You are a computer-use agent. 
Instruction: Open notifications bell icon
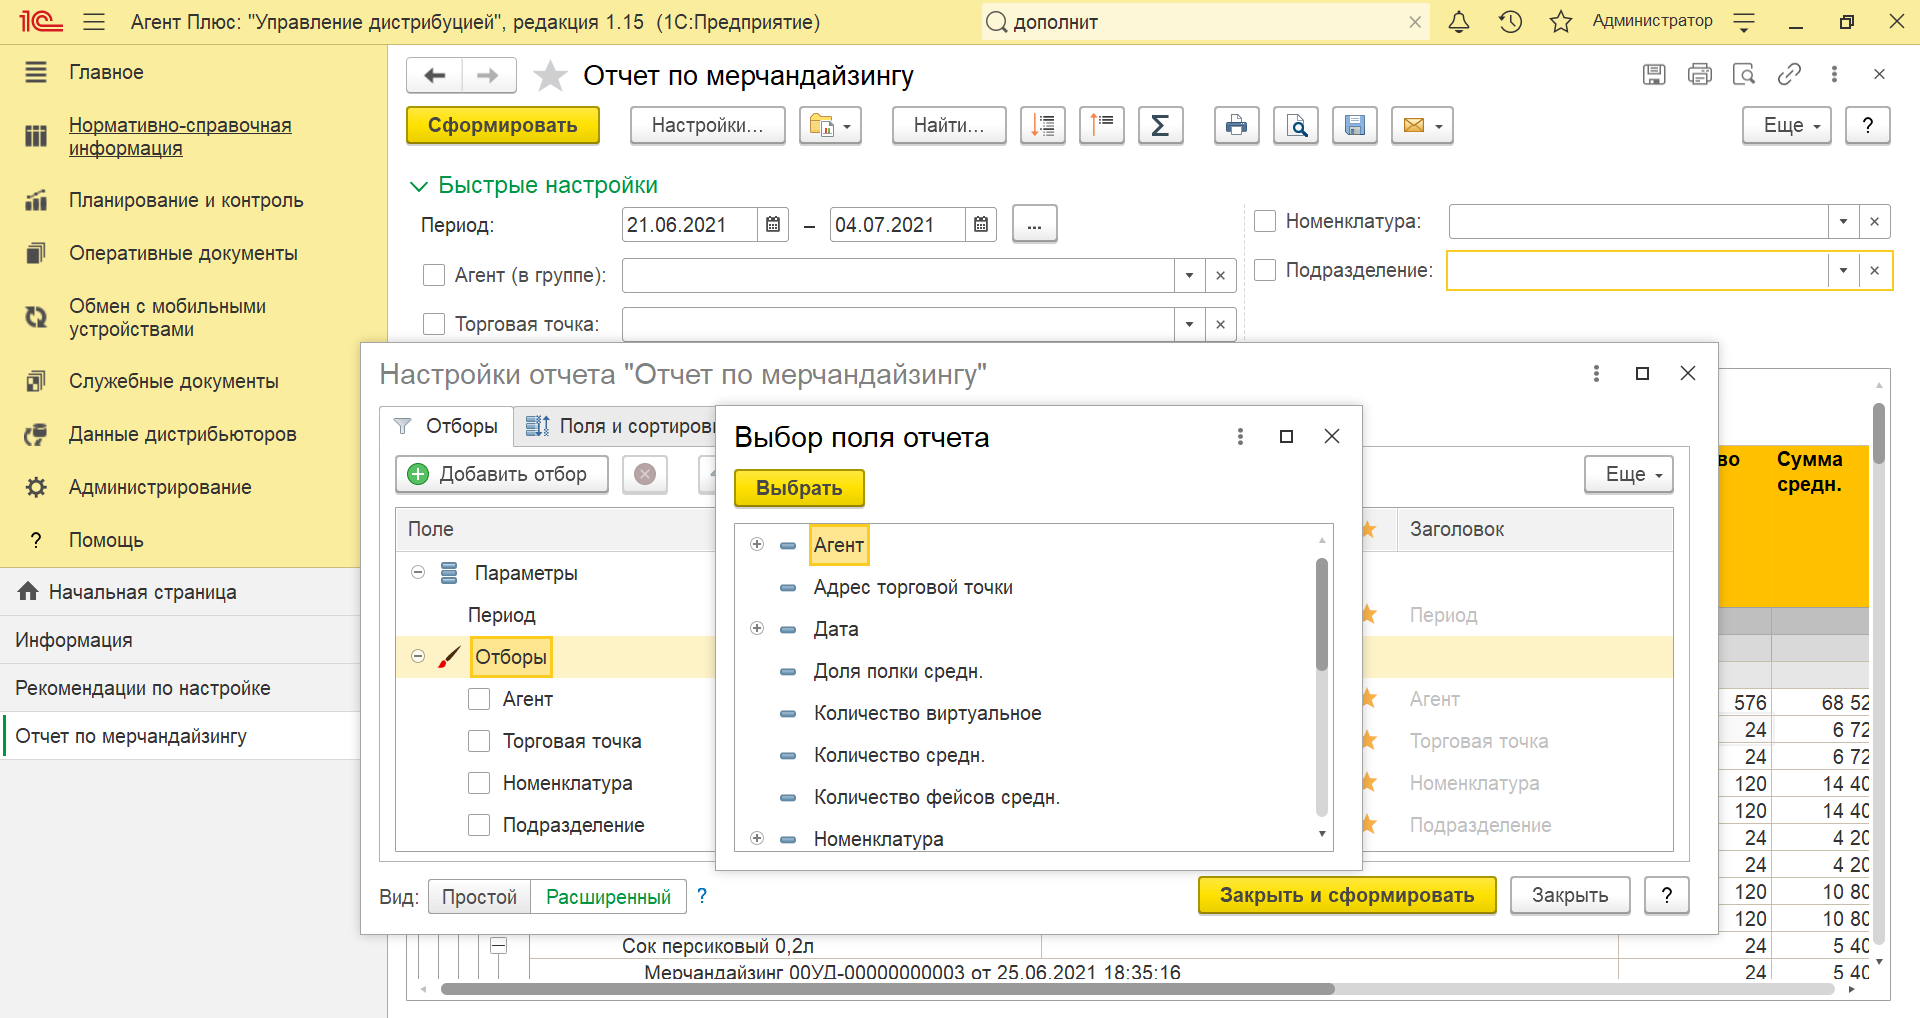[x=1459, y=21]
